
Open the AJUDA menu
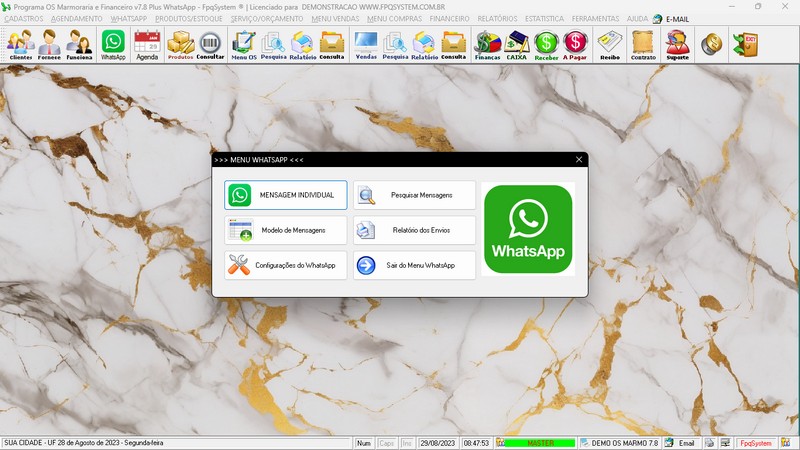637,18
